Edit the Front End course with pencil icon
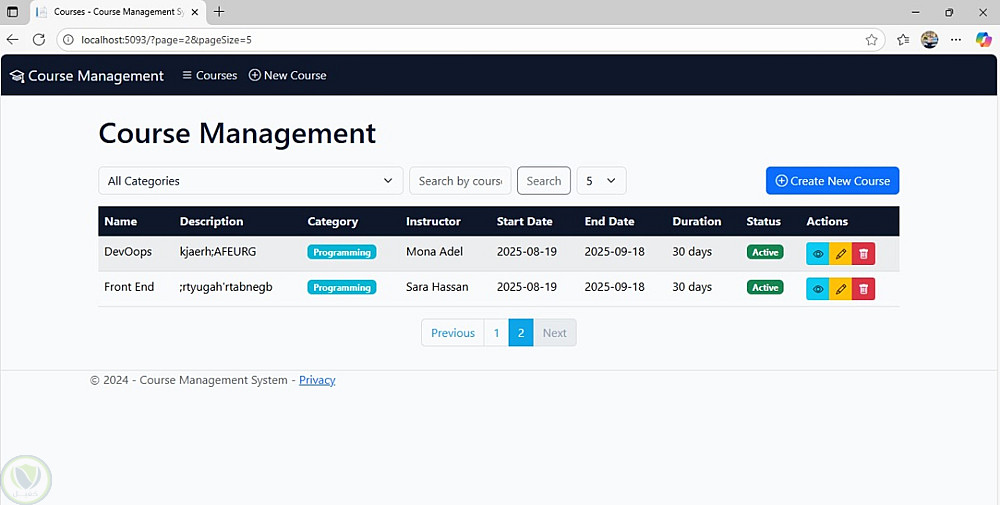1000x505 pixels. click(841, 289)
